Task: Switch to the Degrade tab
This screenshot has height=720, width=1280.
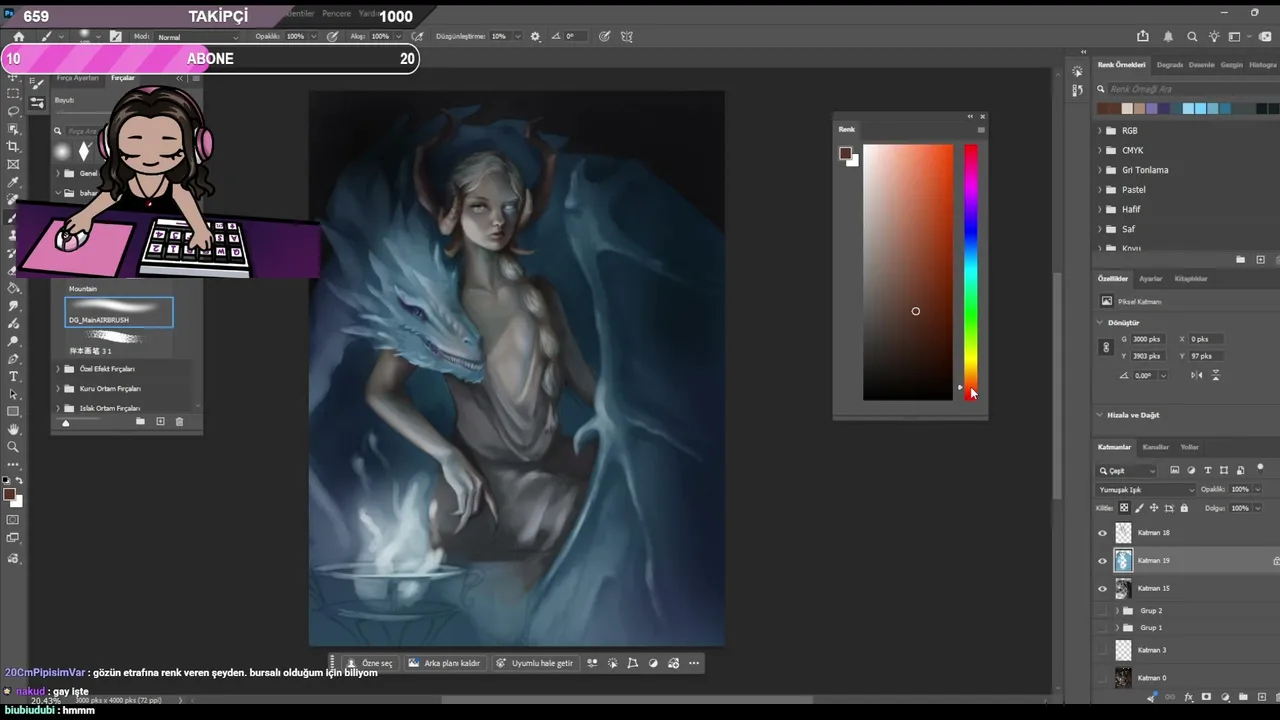Action: pos(1170,65)
